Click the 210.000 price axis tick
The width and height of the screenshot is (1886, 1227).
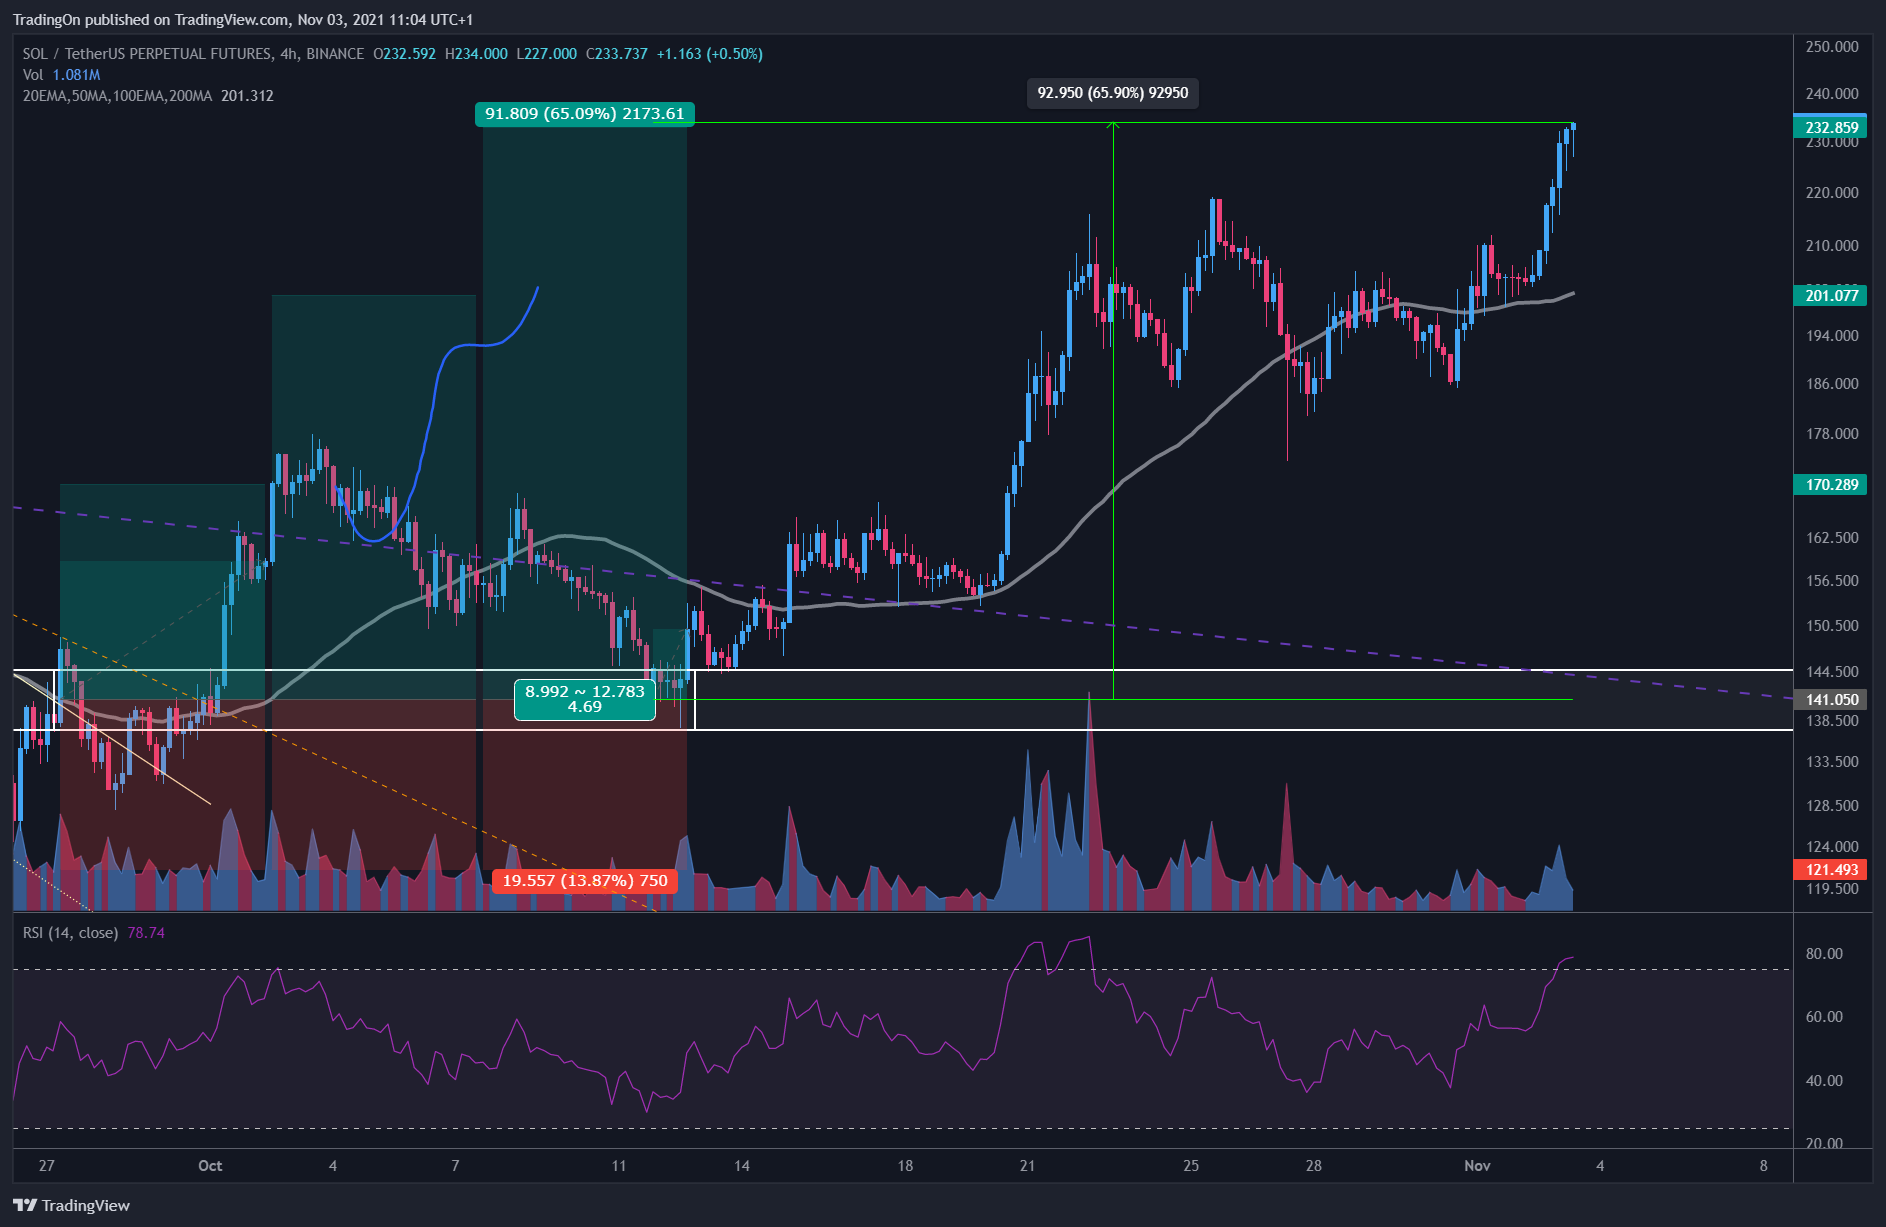(1832, 246)
